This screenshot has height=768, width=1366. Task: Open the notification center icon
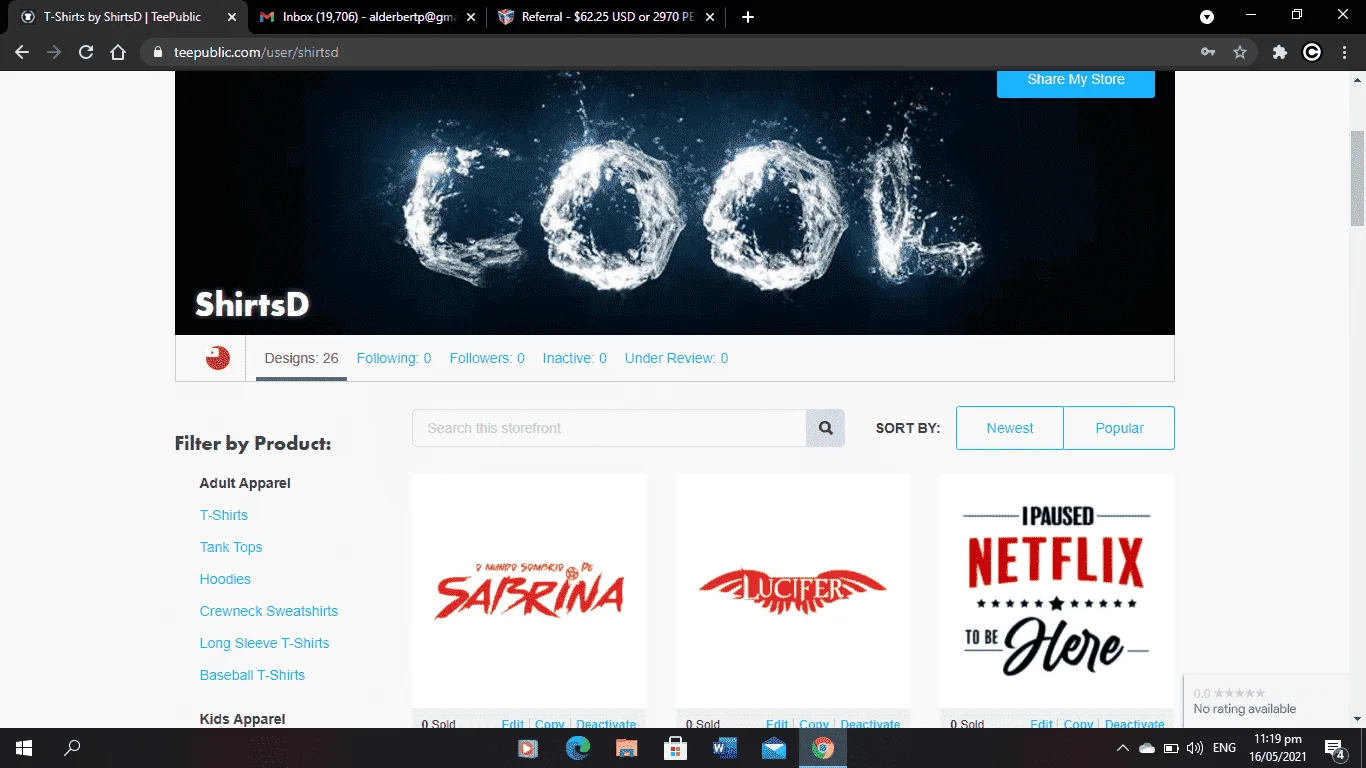[1335, 748]
